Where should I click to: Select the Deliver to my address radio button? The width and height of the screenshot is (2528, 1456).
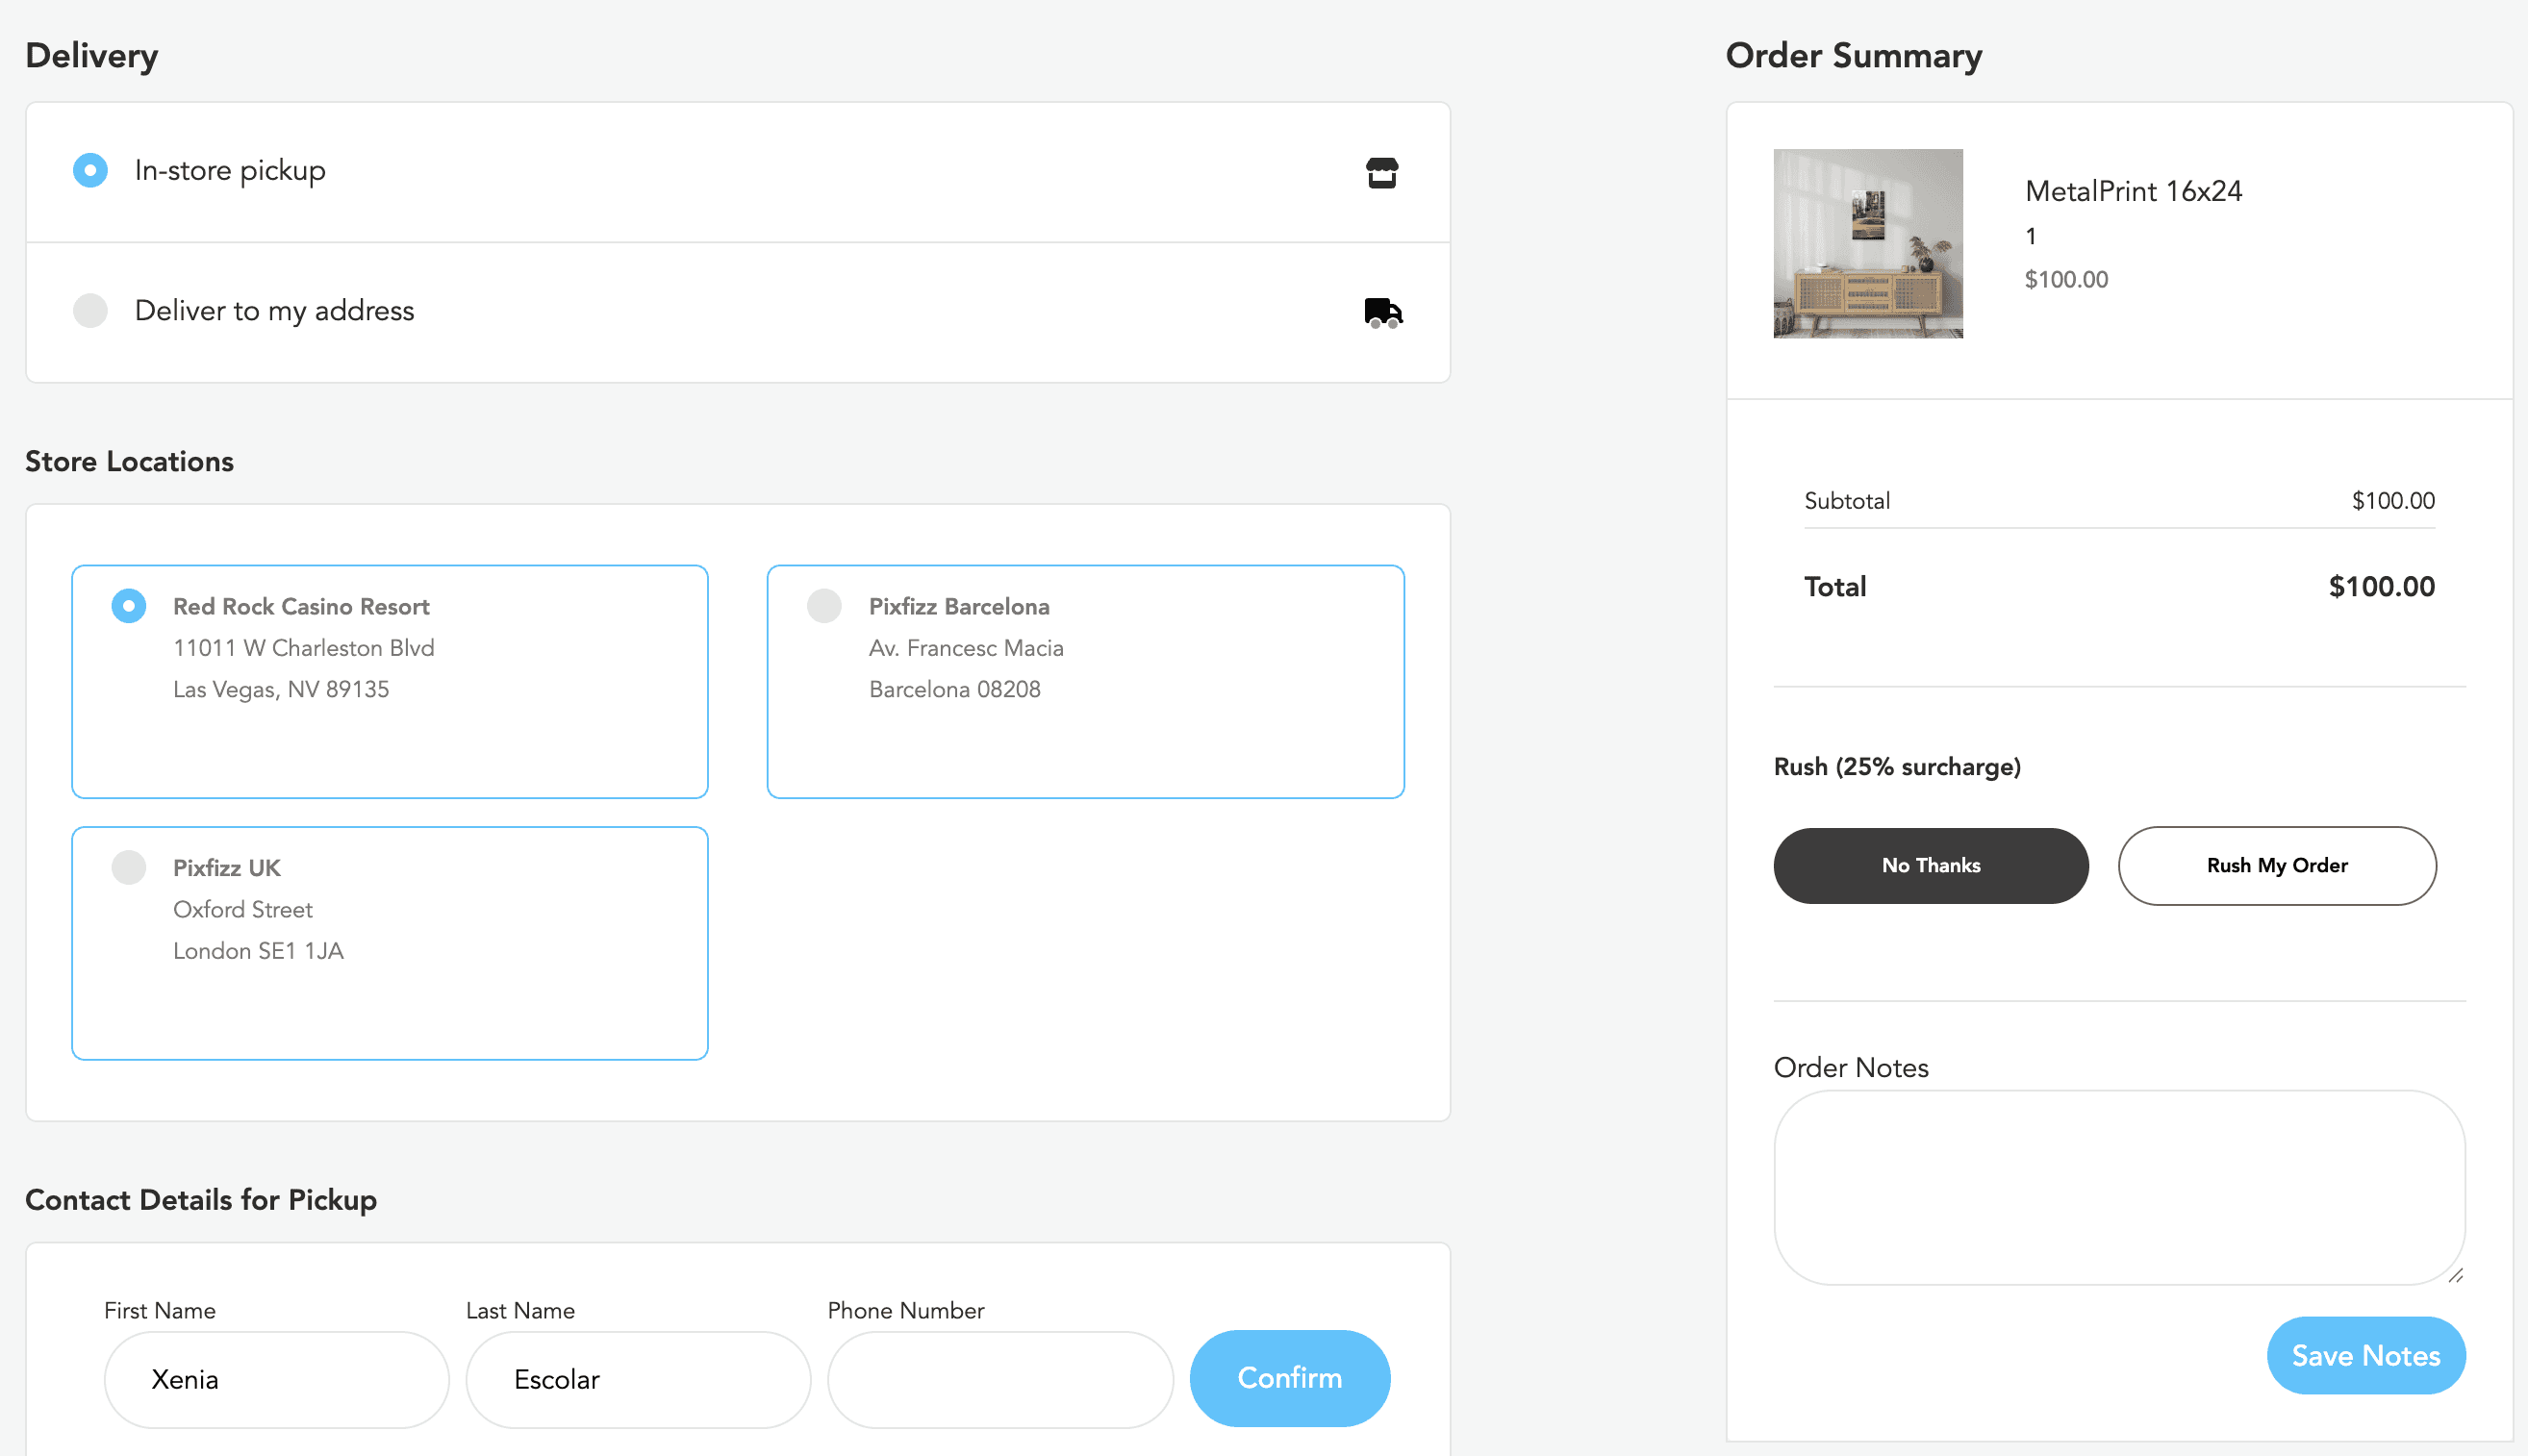90,310
